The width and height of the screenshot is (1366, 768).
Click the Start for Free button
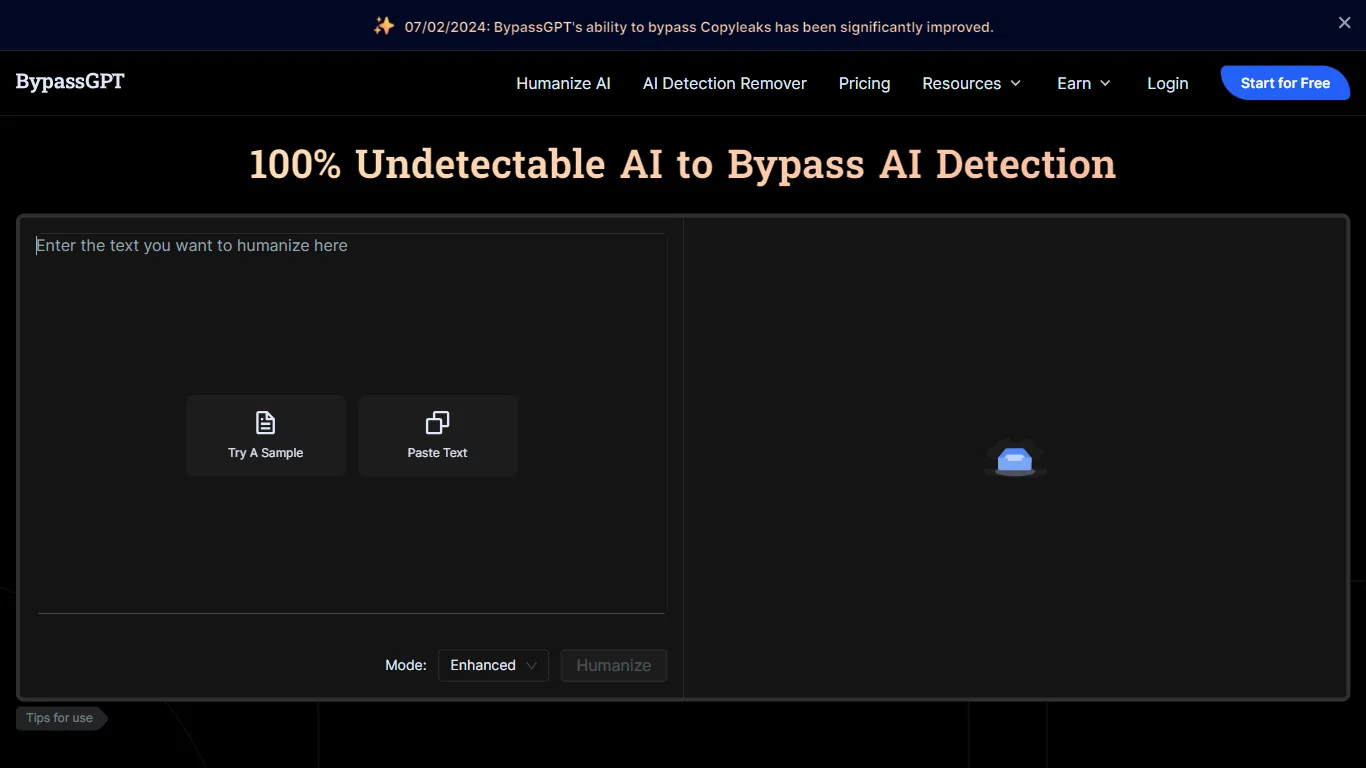[1285, 83]
